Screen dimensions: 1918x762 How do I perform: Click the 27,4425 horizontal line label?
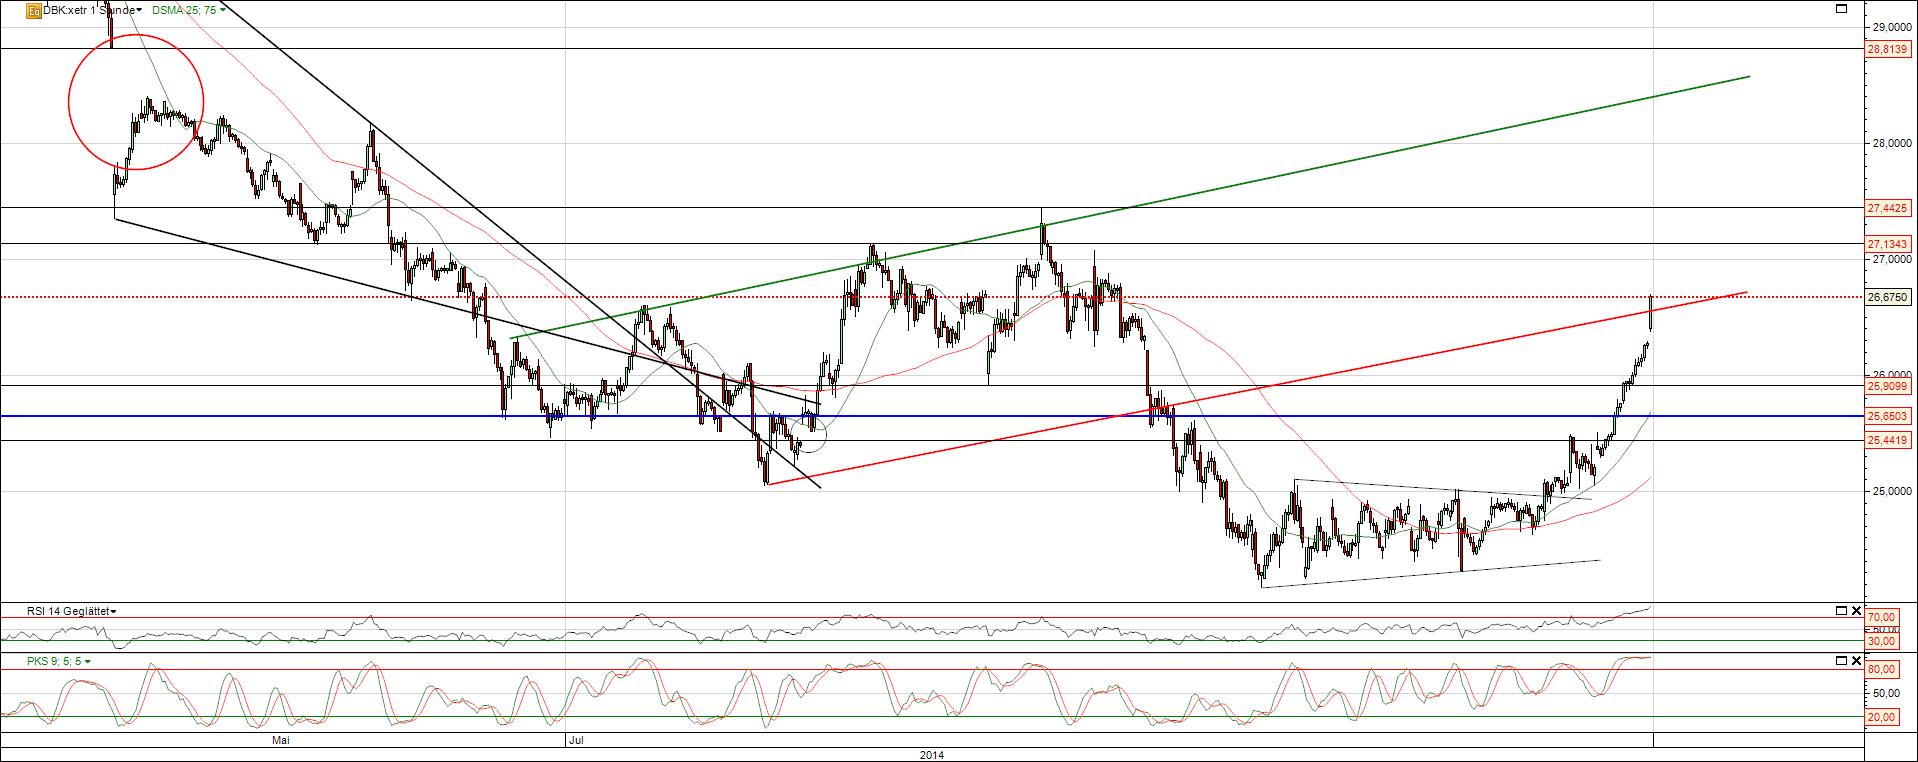(1888, 208)
